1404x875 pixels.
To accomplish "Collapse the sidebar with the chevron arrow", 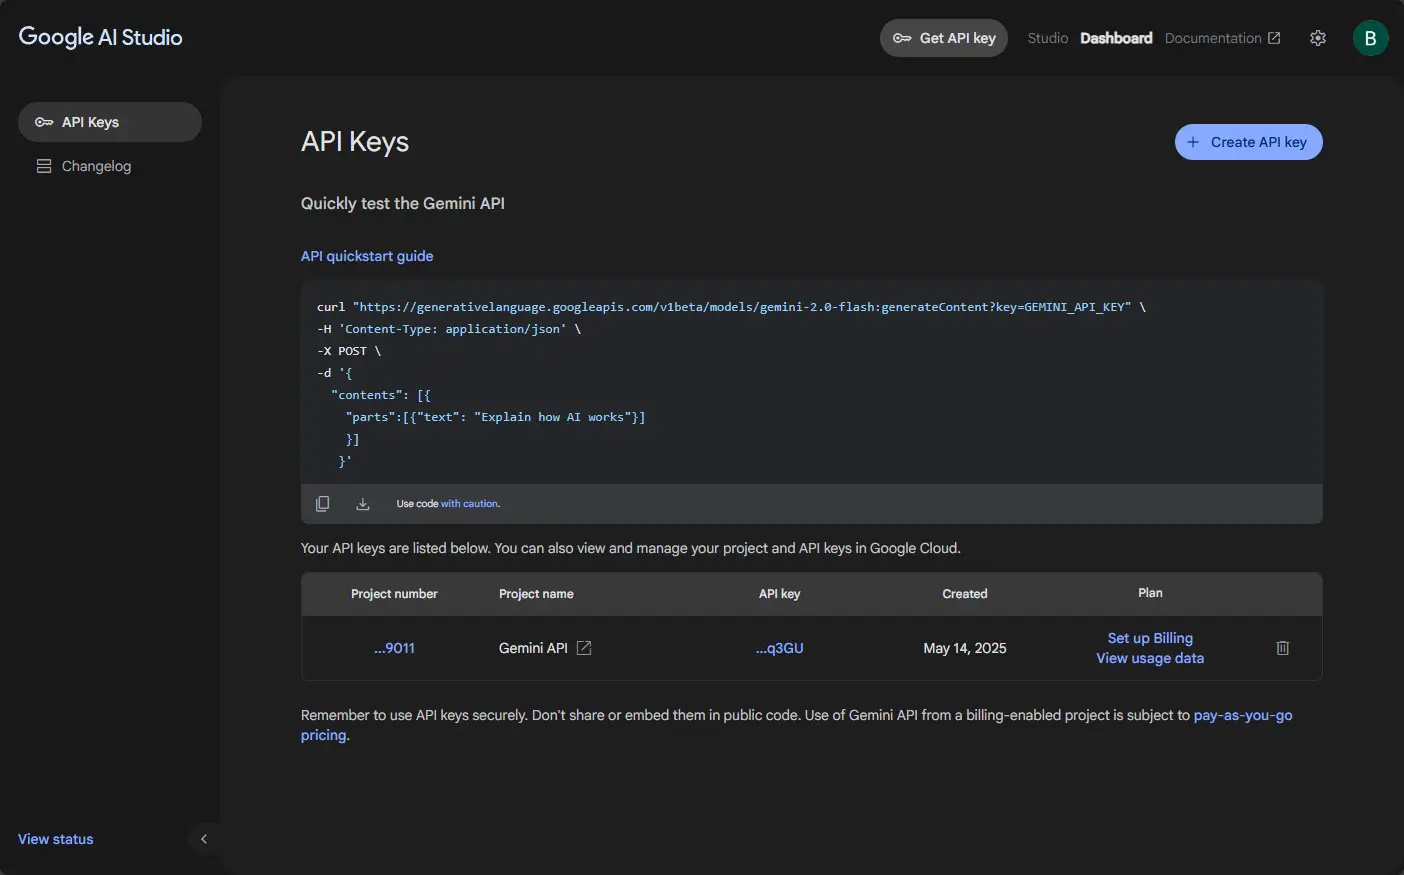I will pyautogui.click(x=204, y=839).
